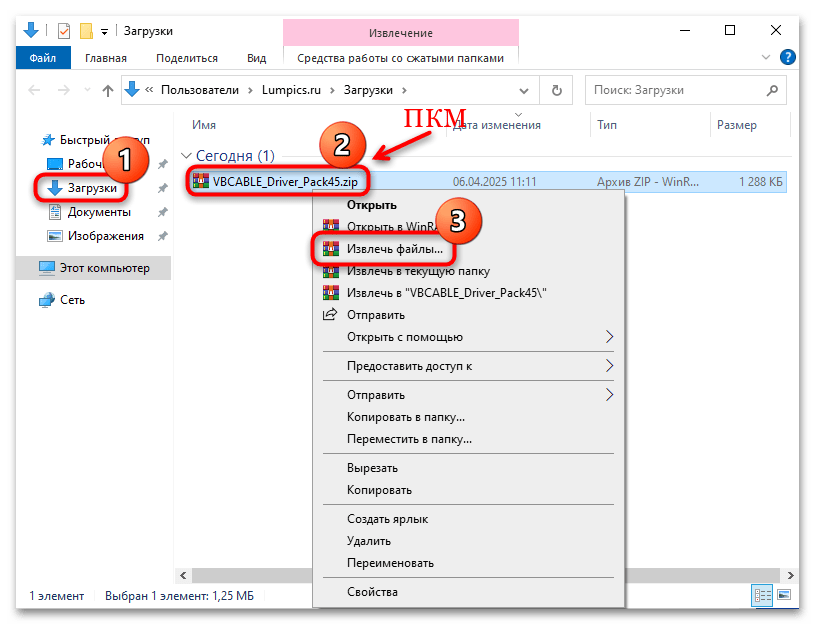Switch to the Вид ribbon tab
This screenshot has height=625, width=815.
pos(256,58)
